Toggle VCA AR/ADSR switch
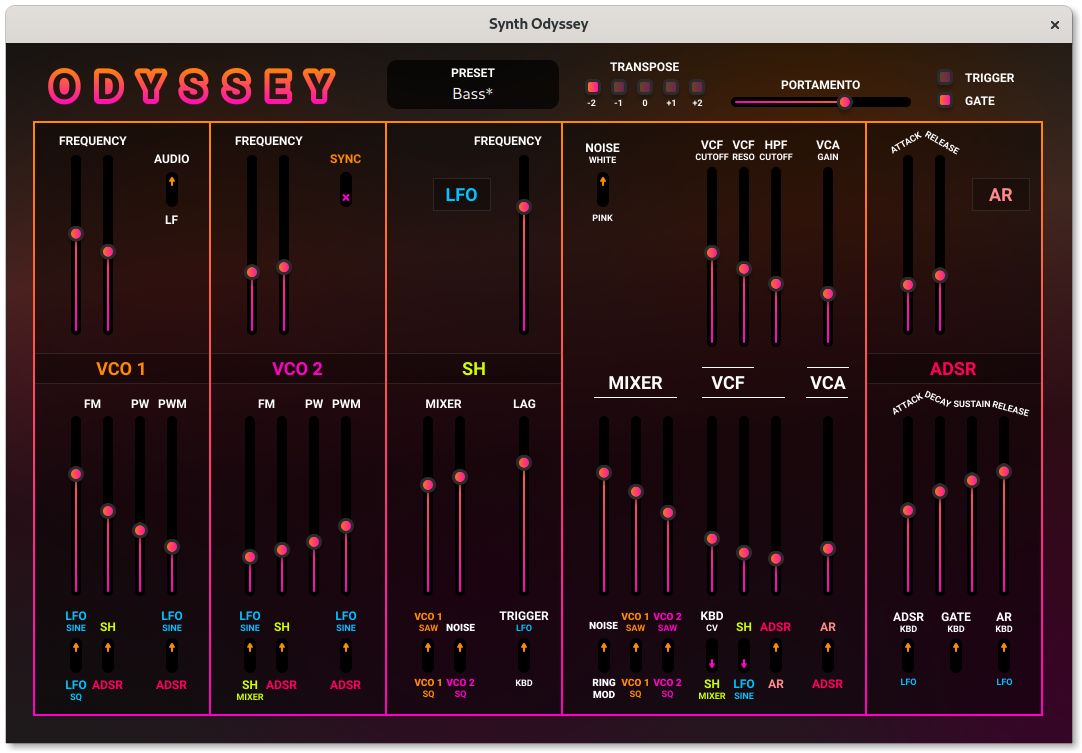Image resolution: width=1082 pixels, height=753 pixels. click(x=827, y=656)
